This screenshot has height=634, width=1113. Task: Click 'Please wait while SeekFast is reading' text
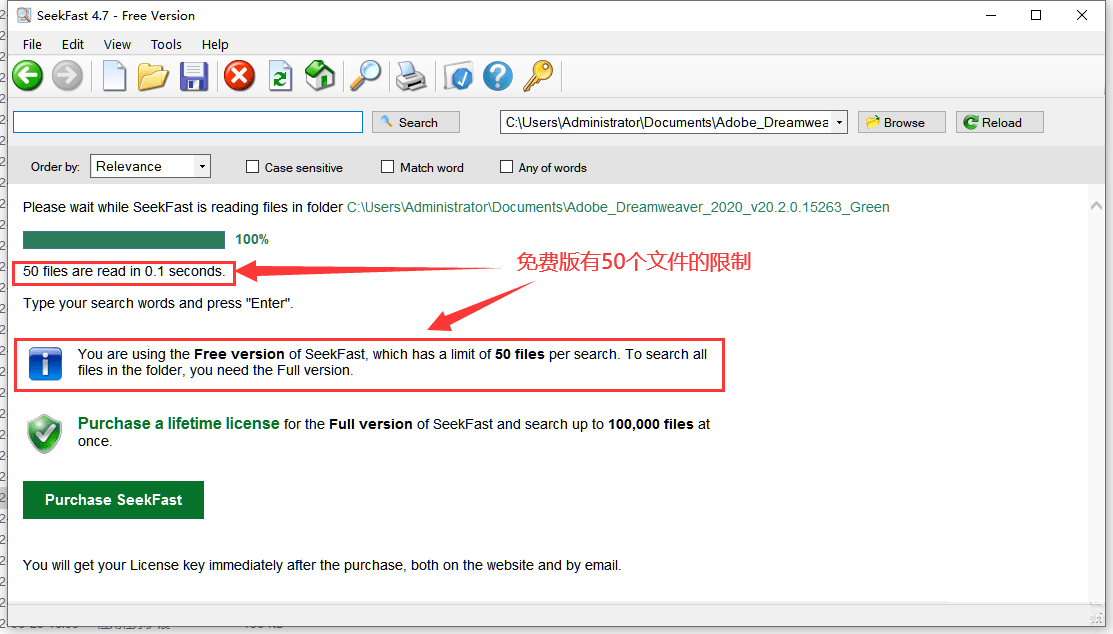point(183,207)
